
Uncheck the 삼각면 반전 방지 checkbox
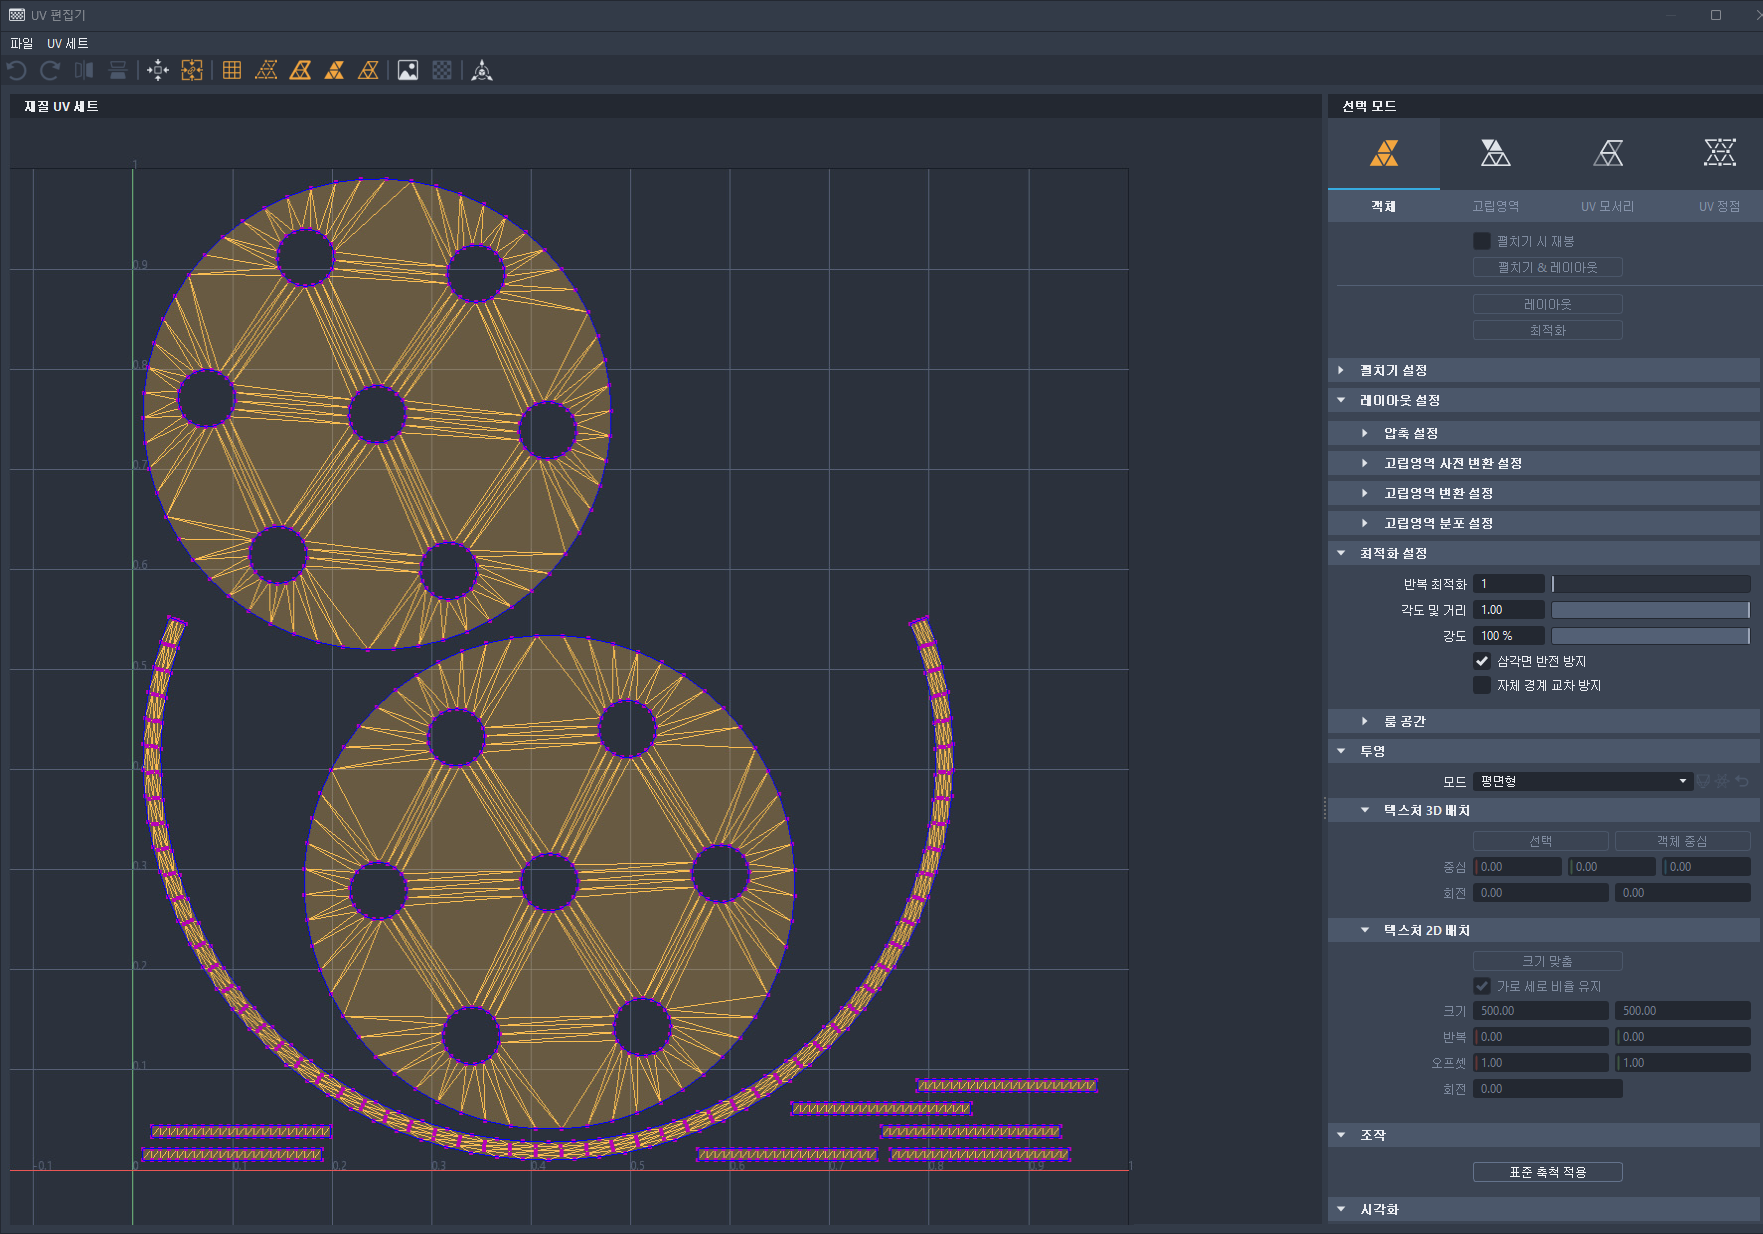[1482, 661]
